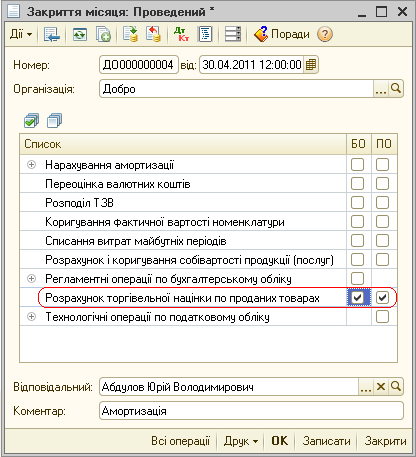The image size is (416, 457).
Task: Click the post document toolbar icon
Action: (130, 34)
